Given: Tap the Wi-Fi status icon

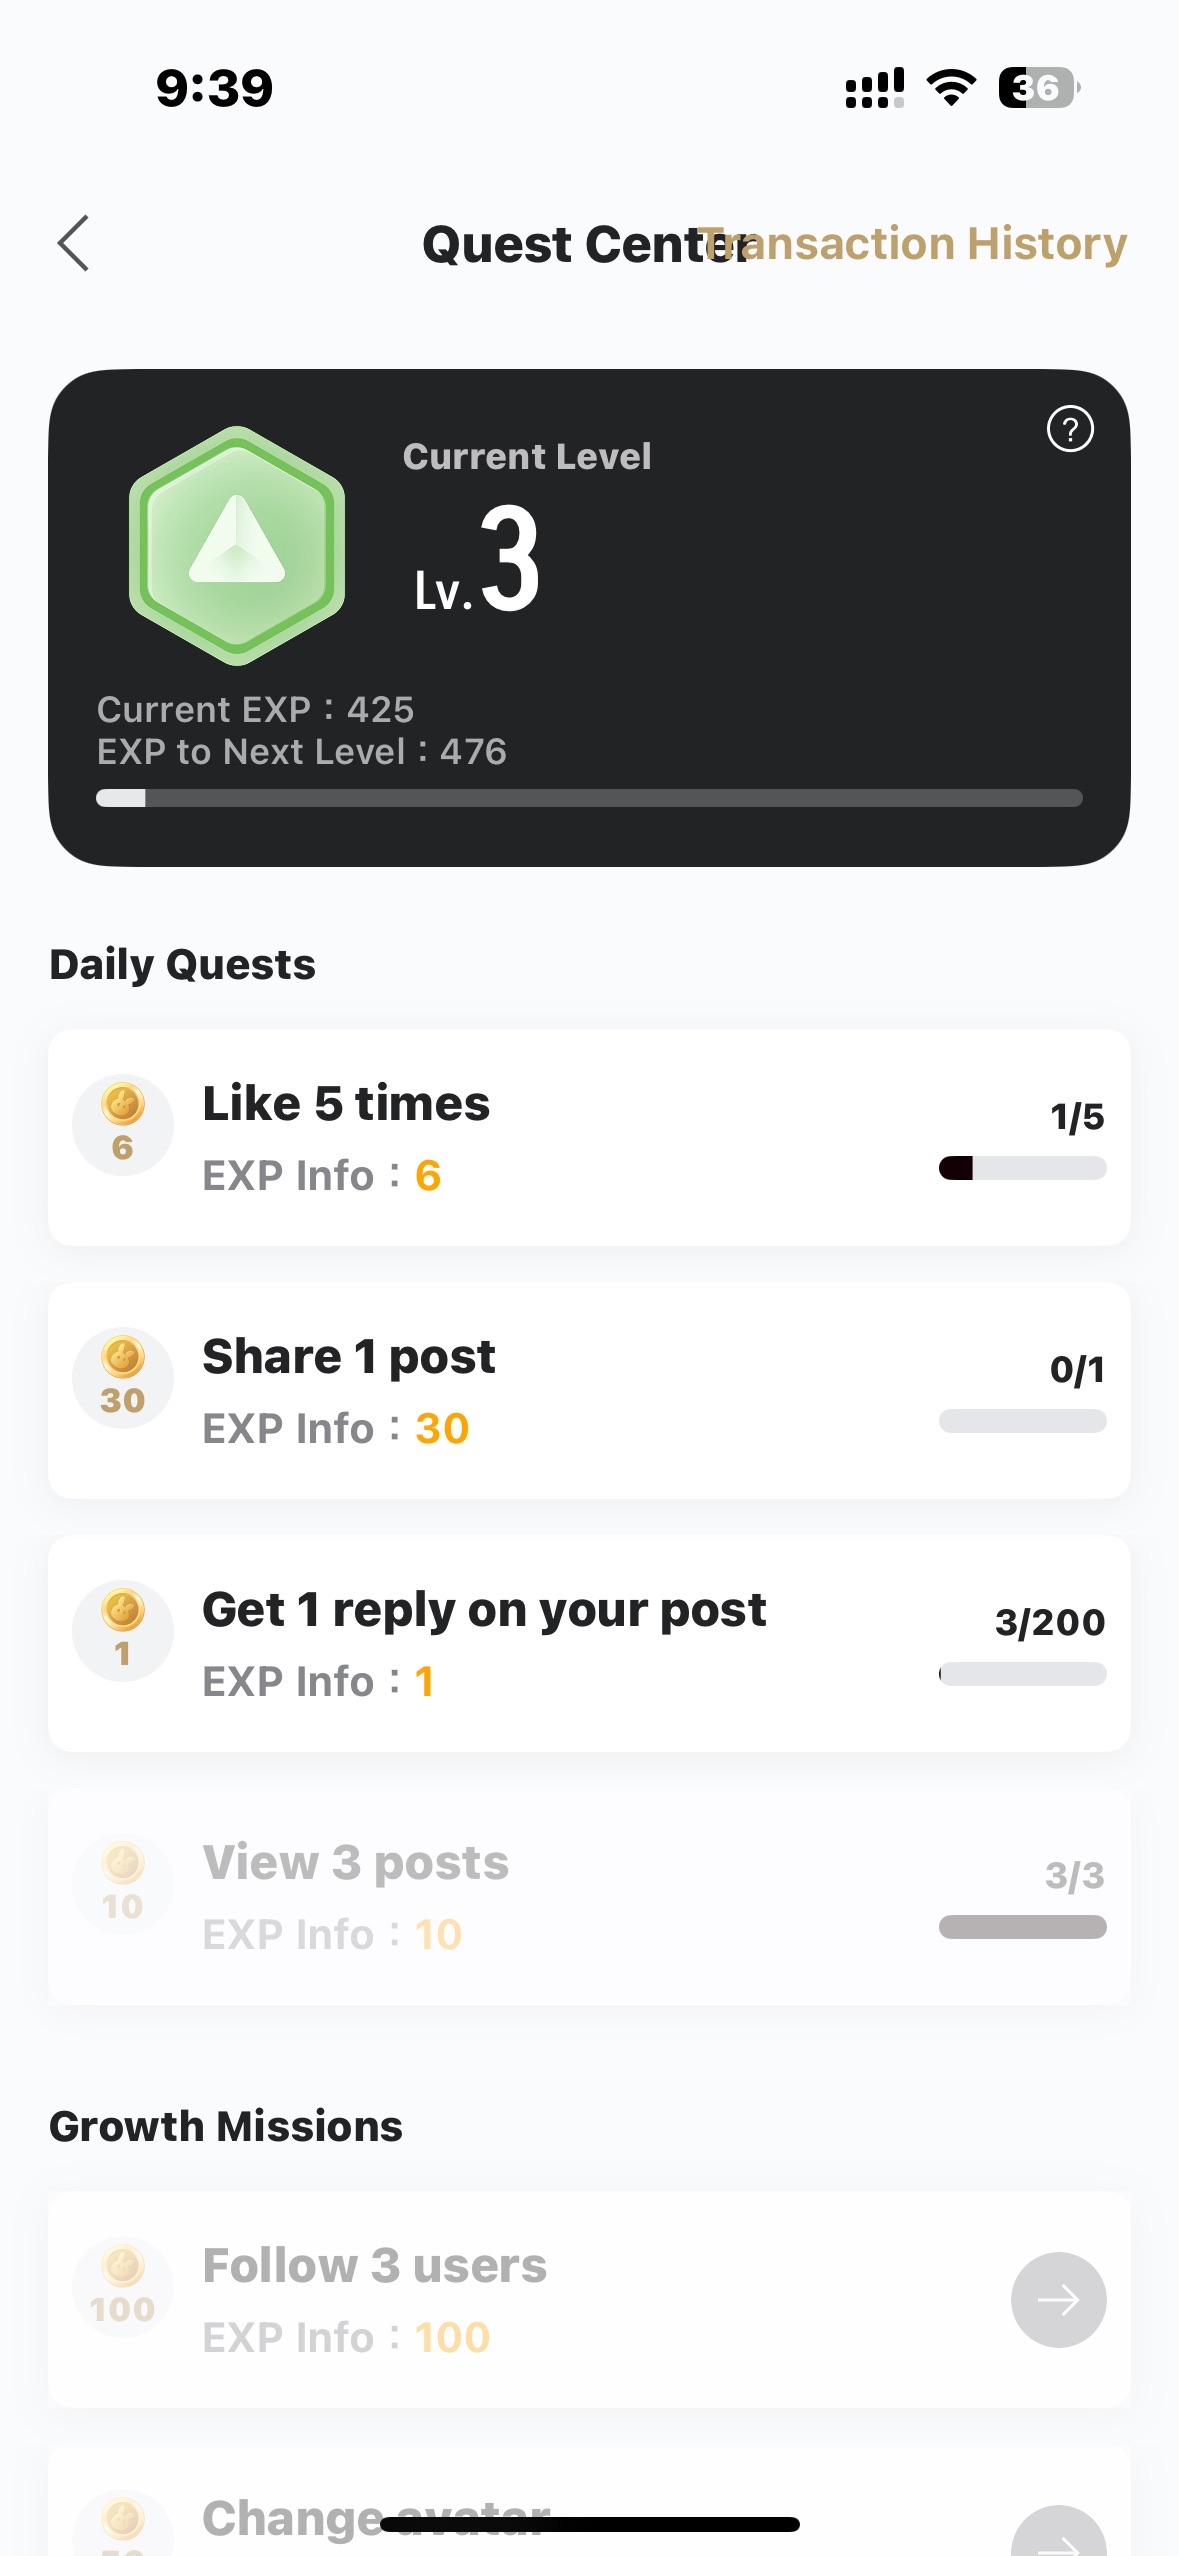Looking at the screenshot, I should coord(951,88).
